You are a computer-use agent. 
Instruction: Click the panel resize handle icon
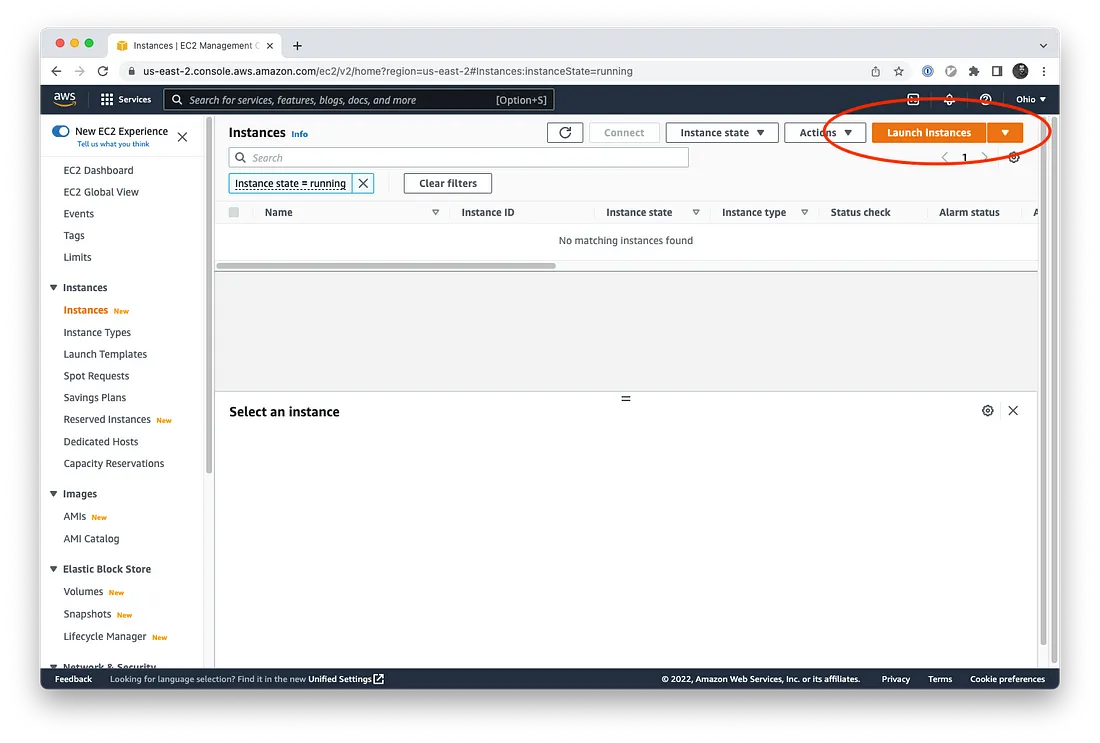626,399
